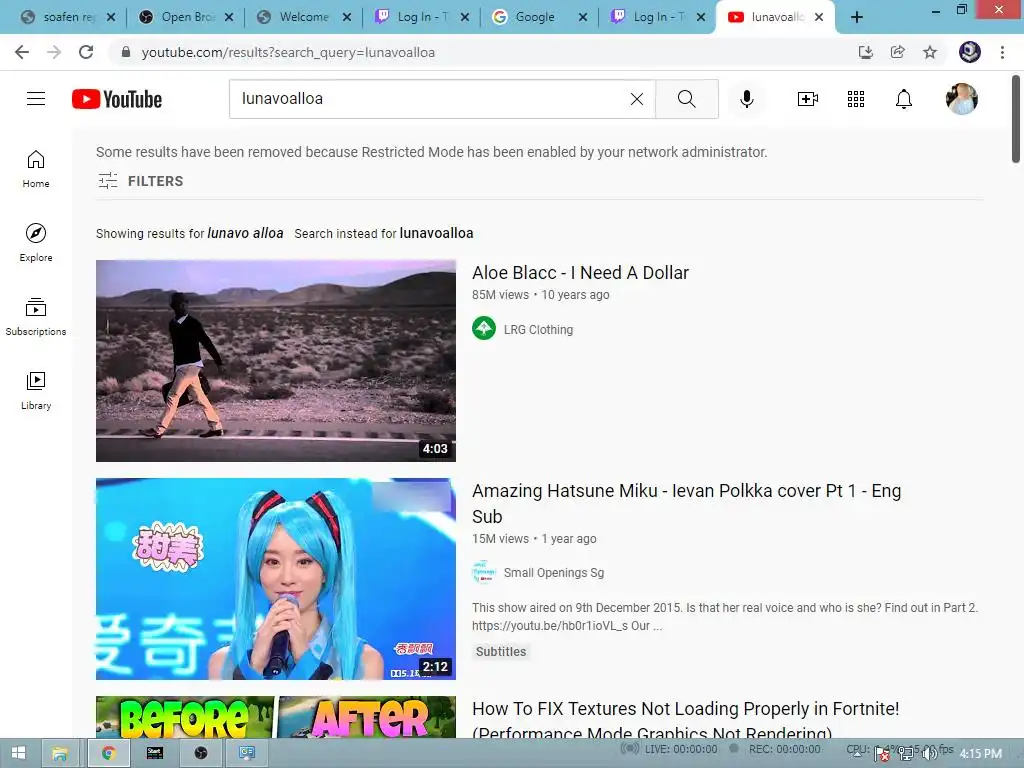Click Chrome icon in taskbar
Viewport: 1024px width, 768px height.
point(108,753)
